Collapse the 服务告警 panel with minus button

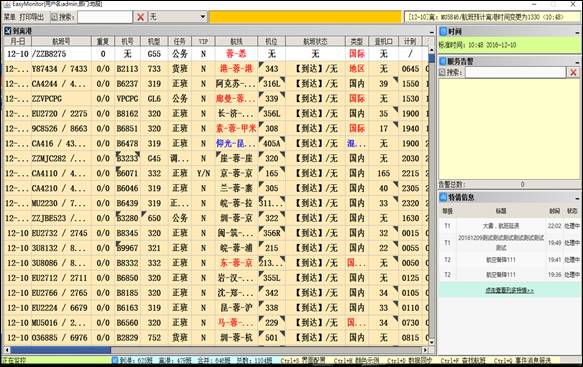pyautogui.click(x=577, y=62)
